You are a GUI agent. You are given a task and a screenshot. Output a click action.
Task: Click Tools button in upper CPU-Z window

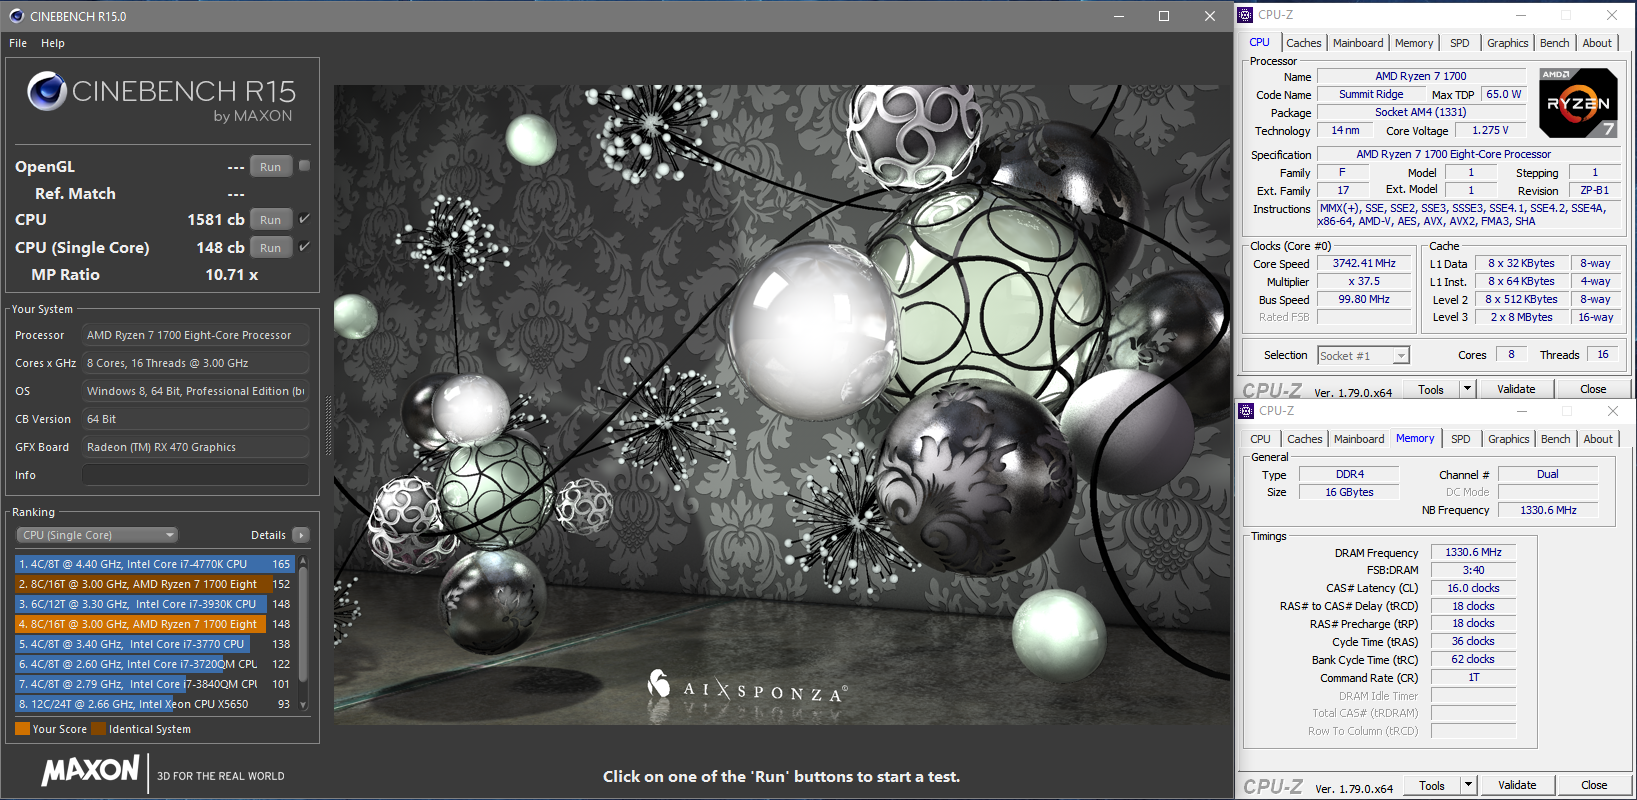pyautogui.click(x=1431, y=389)
